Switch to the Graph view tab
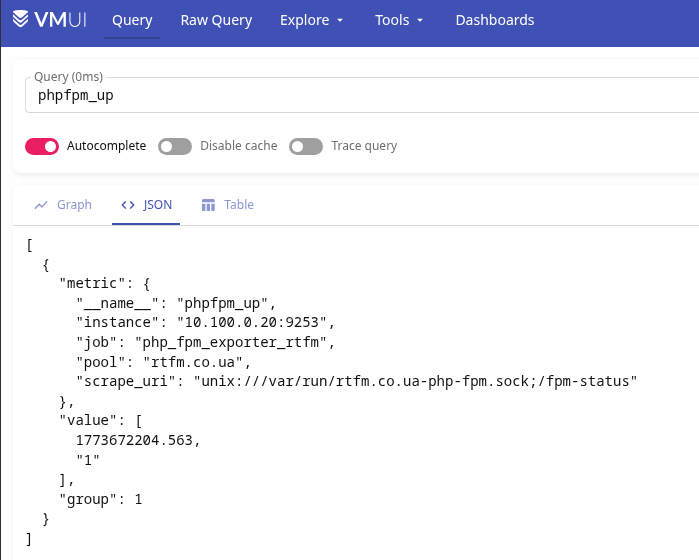The image size is (699, 560). [73, 205]
